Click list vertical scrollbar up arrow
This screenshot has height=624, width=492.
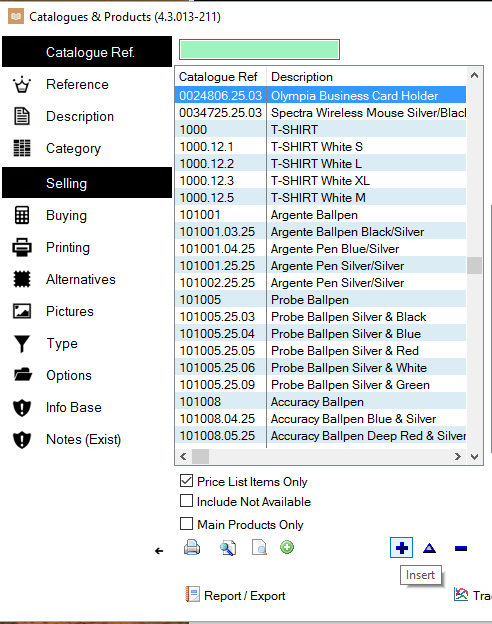pos(474,75)
